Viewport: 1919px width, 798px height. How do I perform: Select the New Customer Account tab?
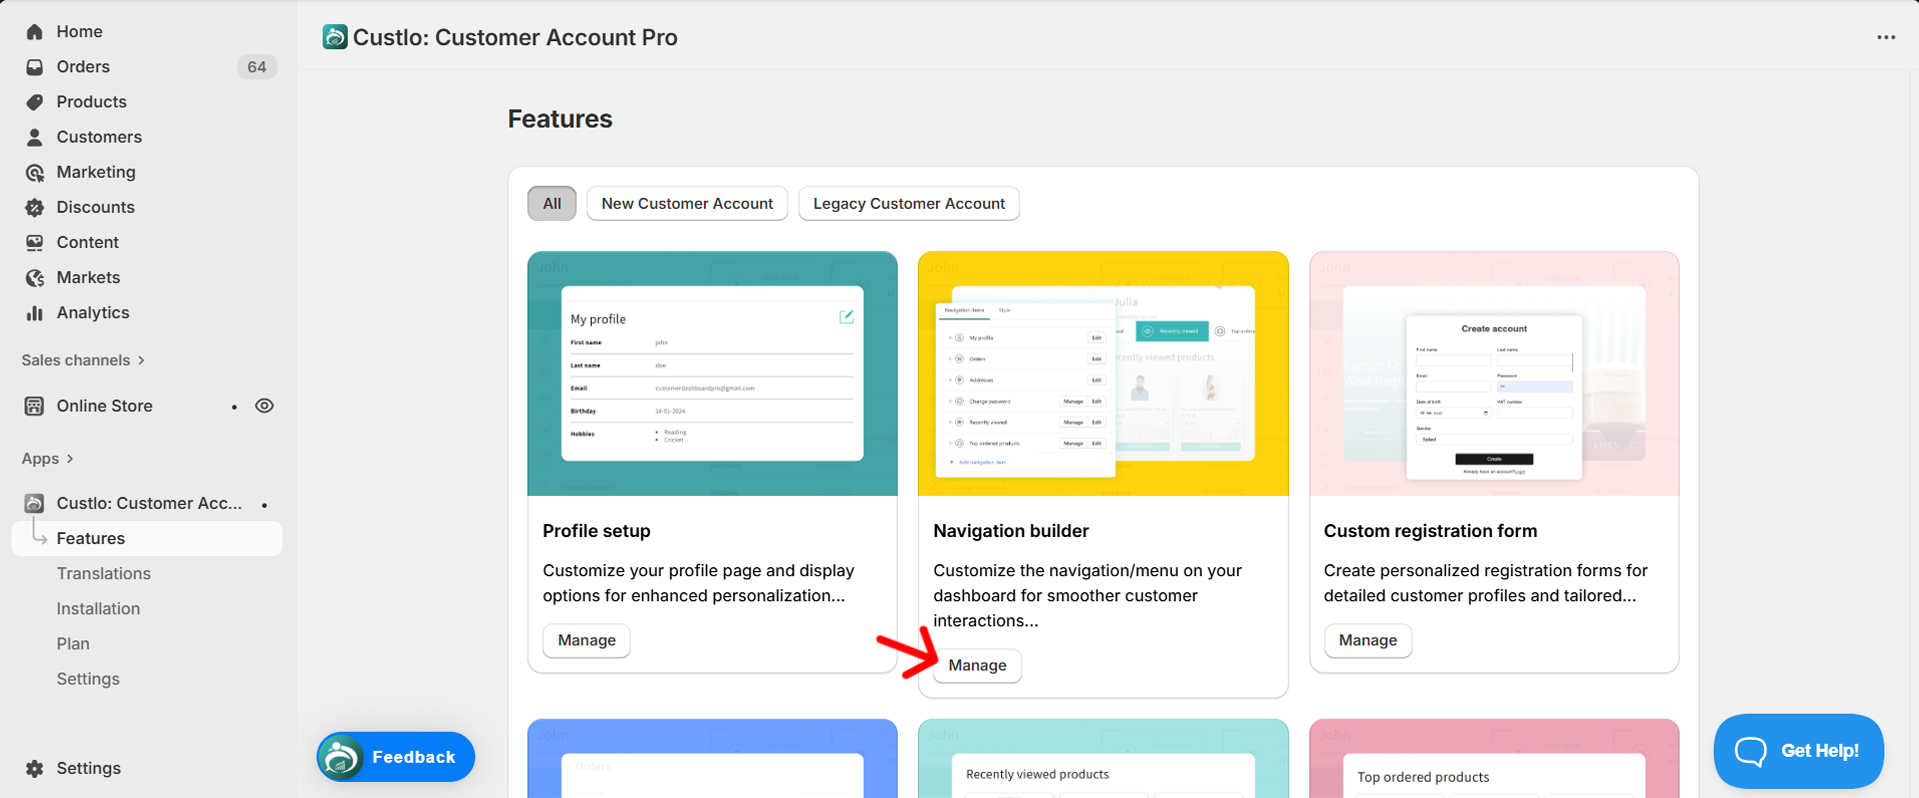(687, 203)
